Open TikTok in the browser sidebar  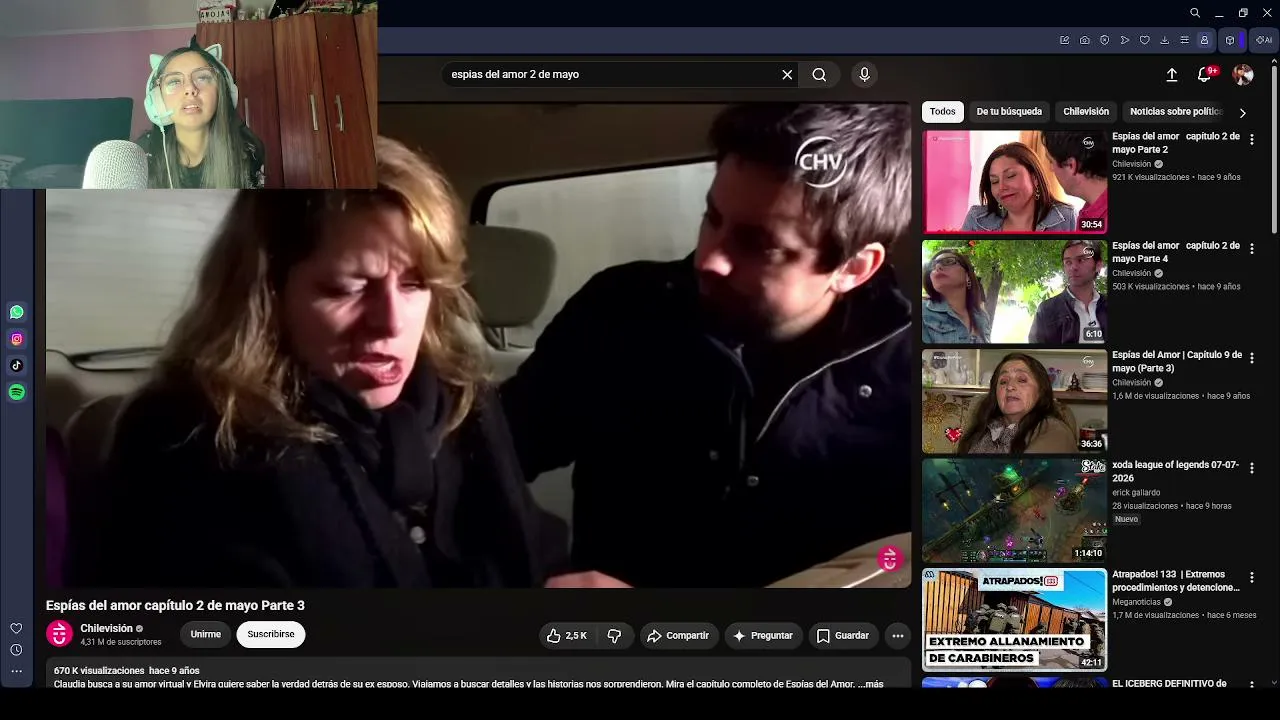click(x=17, y=366)
